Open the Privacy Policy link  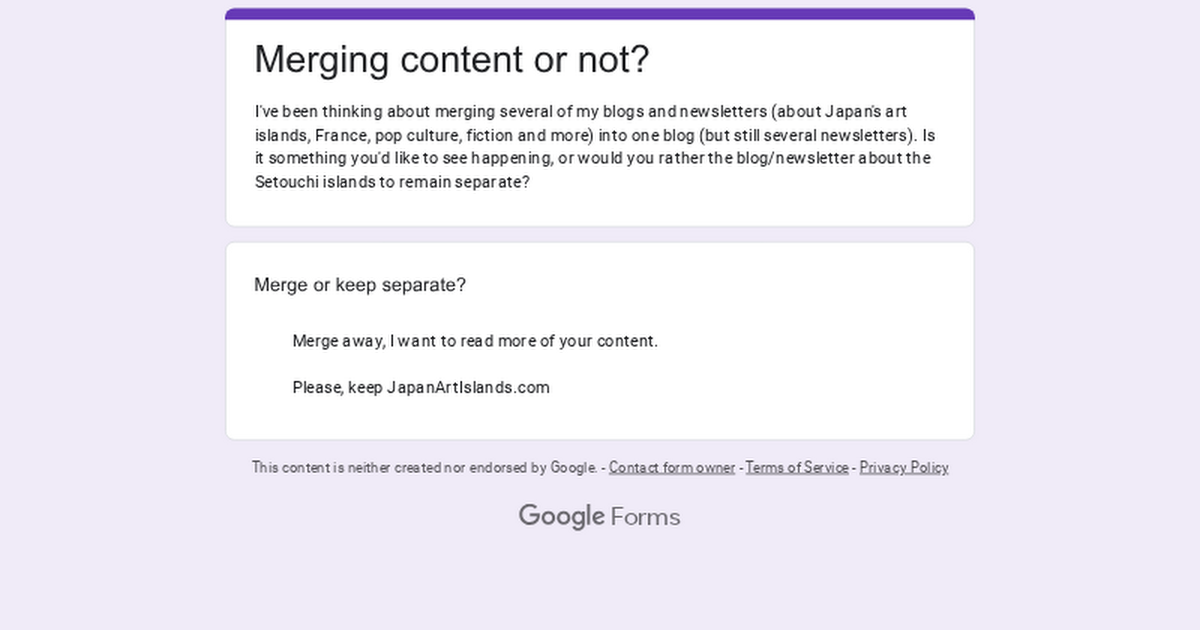tap(903, 468)
